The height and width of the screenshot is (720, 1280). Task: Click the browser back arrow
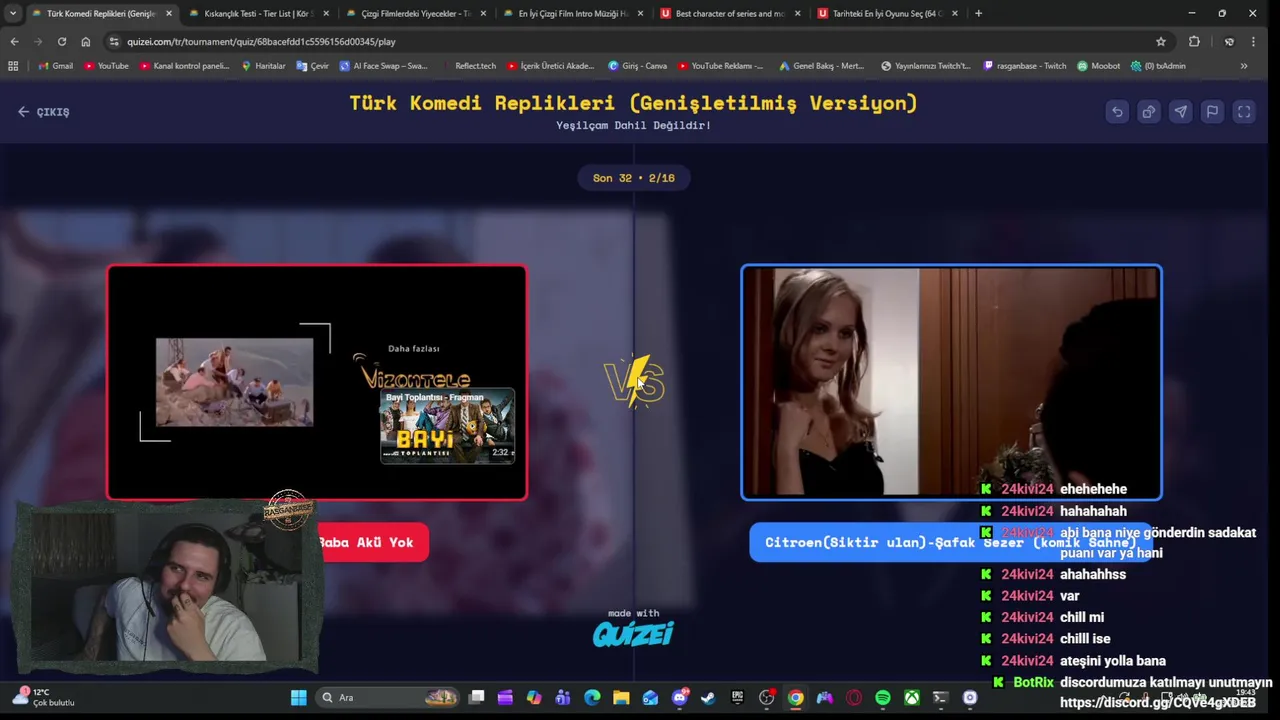[x=14, y=41]
